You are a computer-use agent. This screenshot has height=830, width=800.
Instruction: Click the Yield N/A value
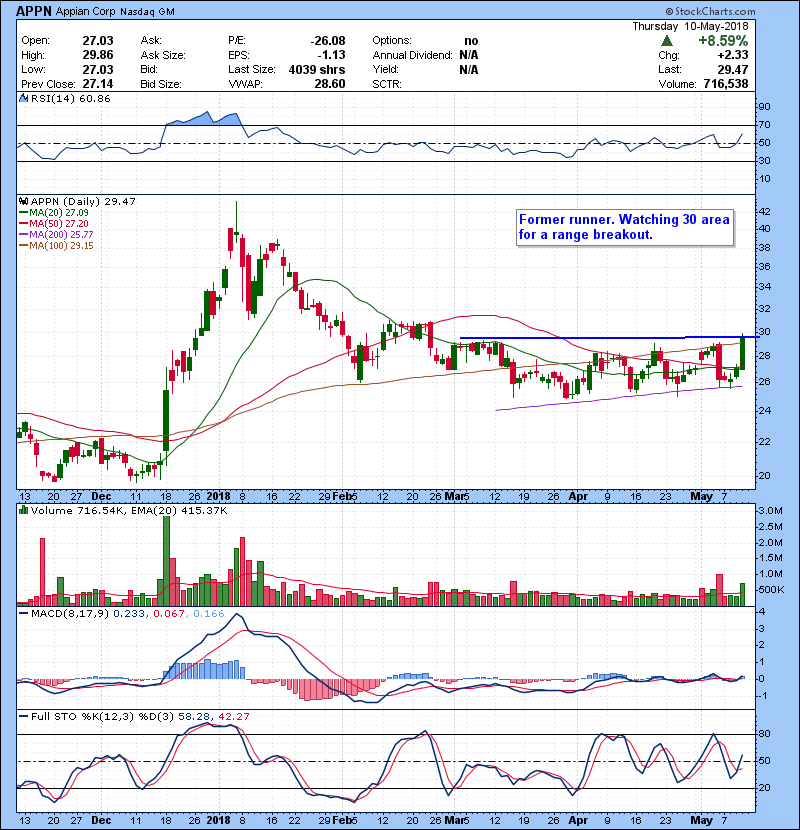[469, 69]
